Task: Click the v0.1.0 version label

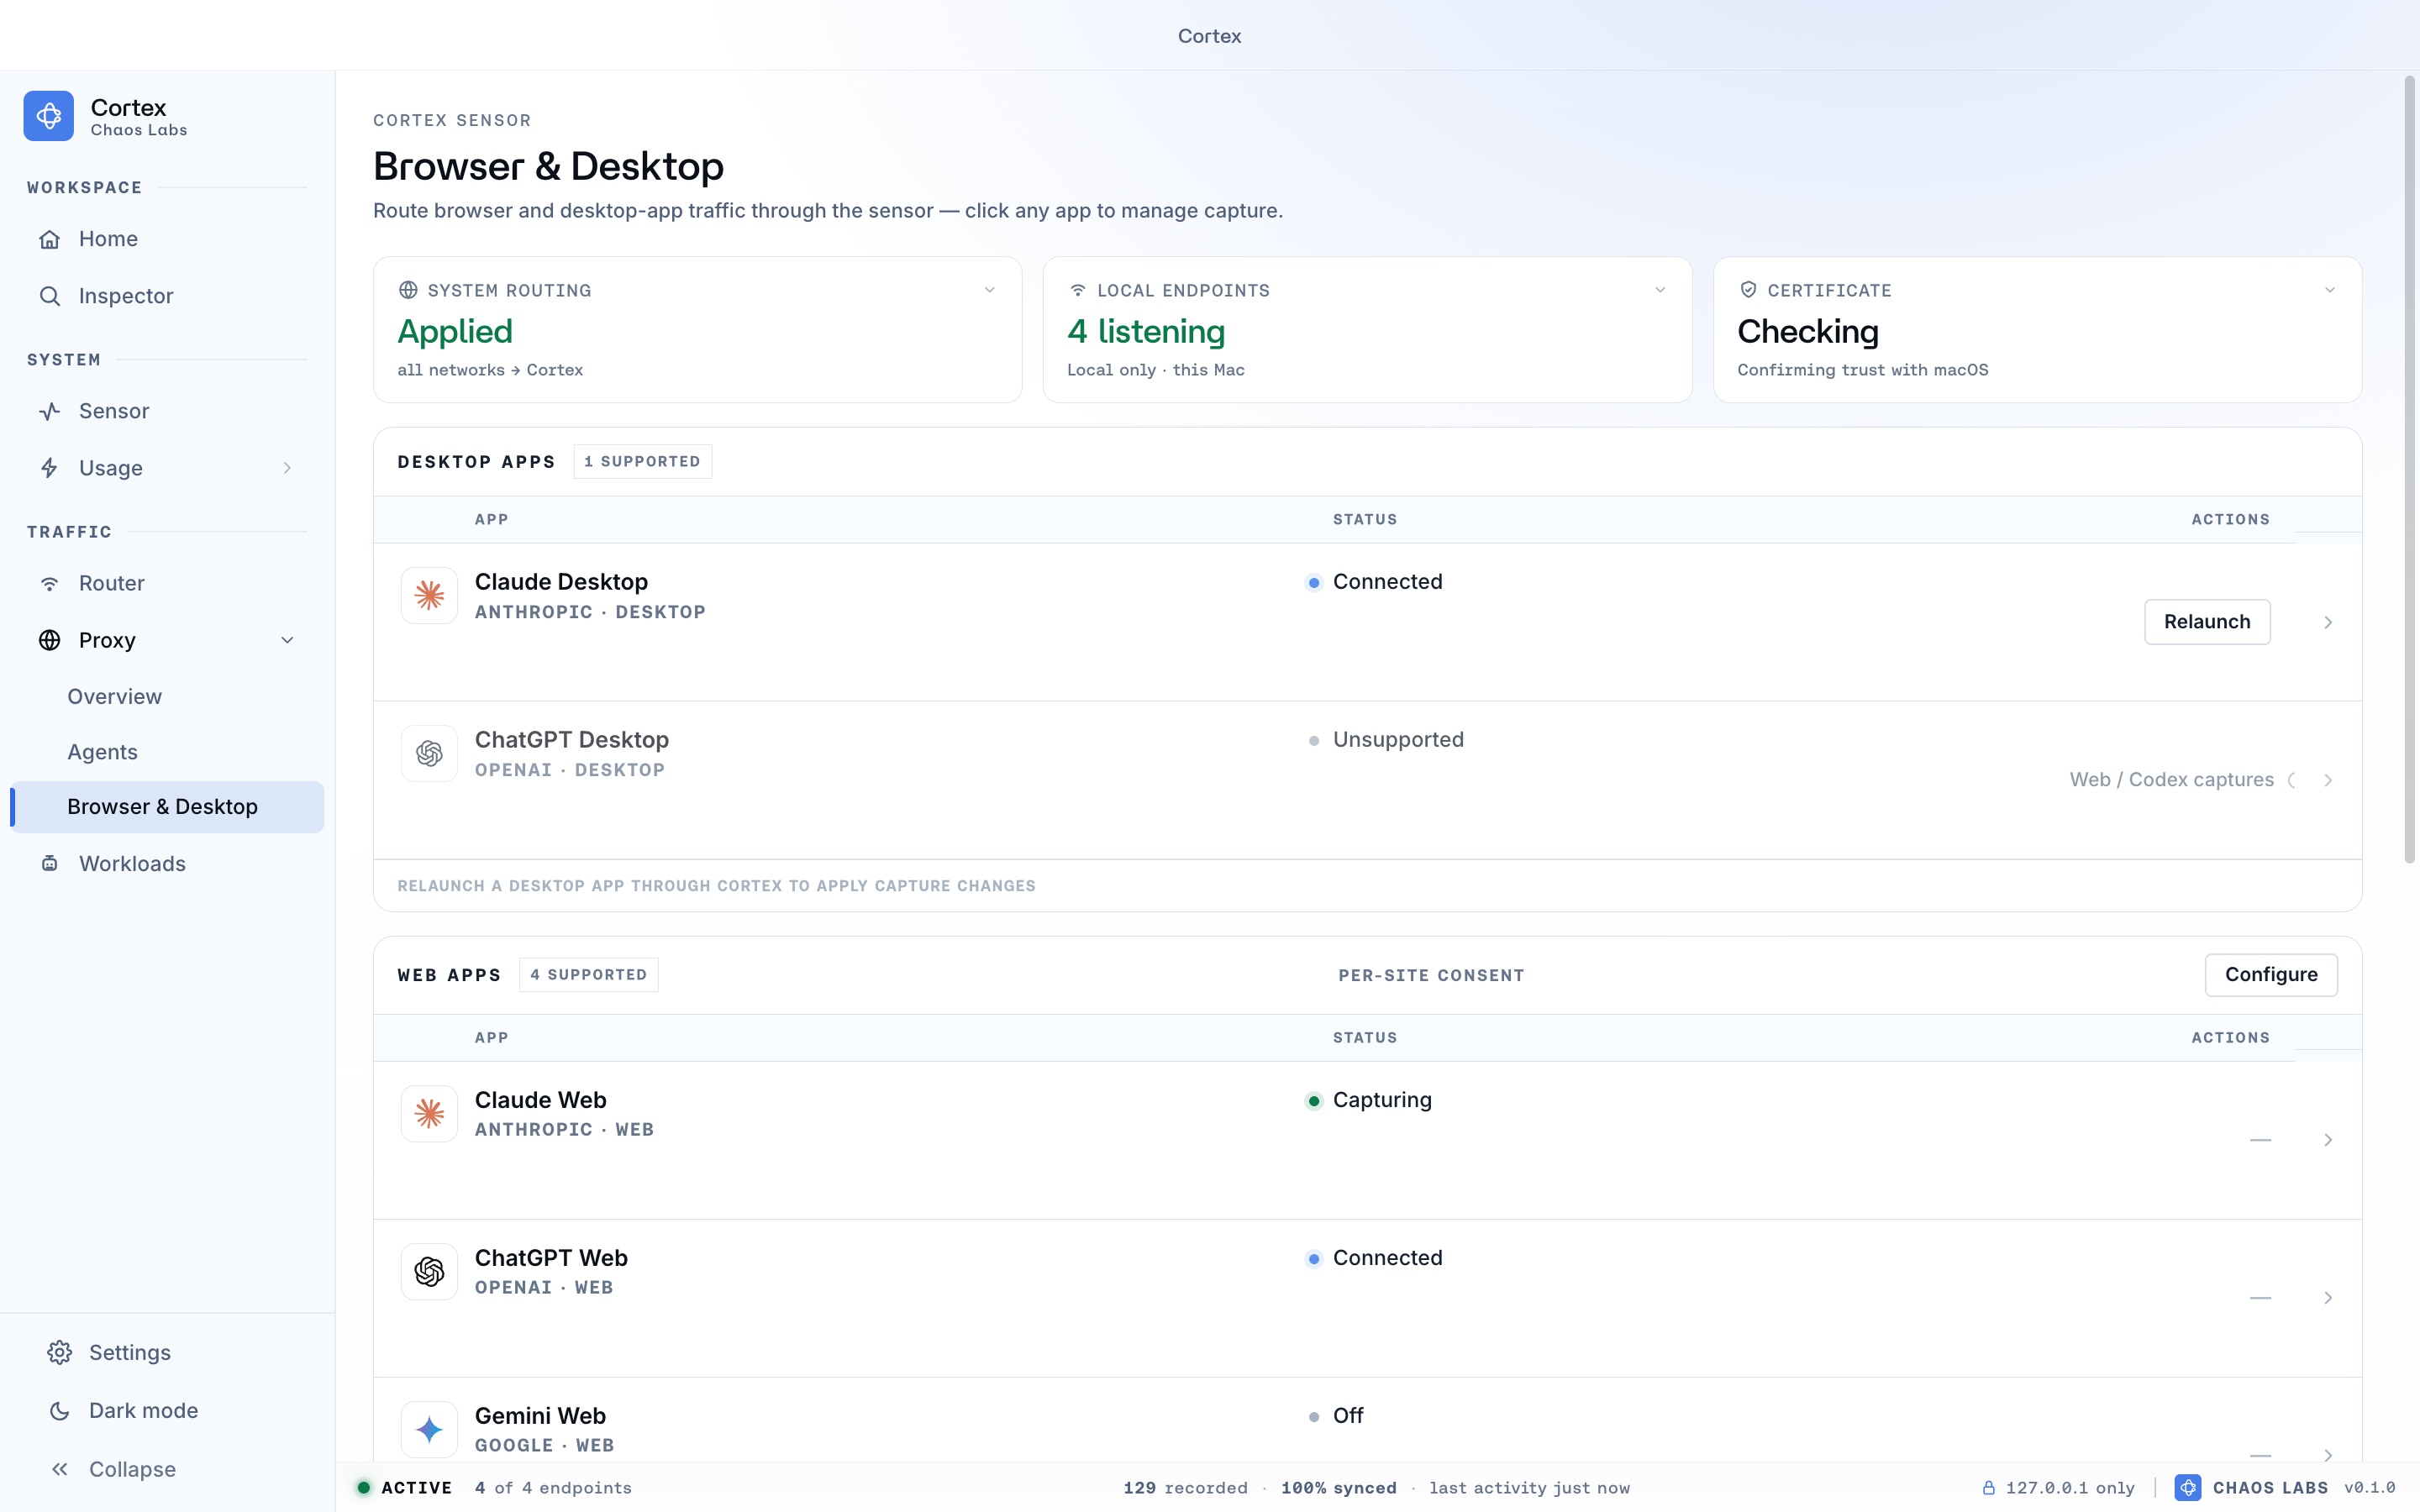Action: coord(2369,1488)
